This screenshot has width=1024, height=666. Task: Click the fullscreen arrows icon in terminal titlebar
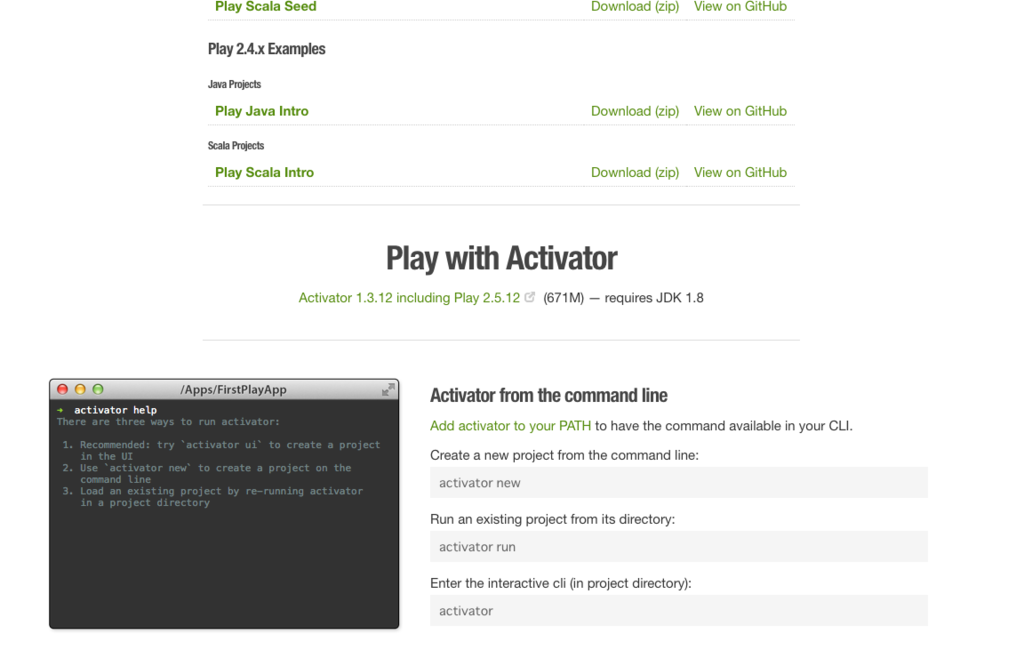[x=388, y=390]
